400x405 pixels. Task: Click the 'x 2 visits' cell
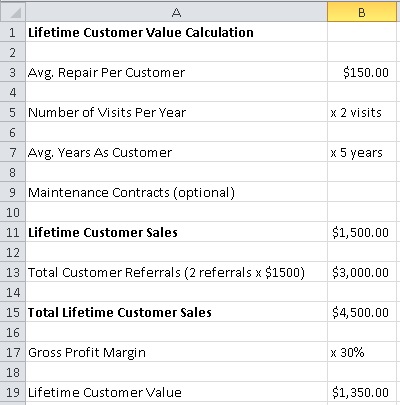(x=362, y=112)
